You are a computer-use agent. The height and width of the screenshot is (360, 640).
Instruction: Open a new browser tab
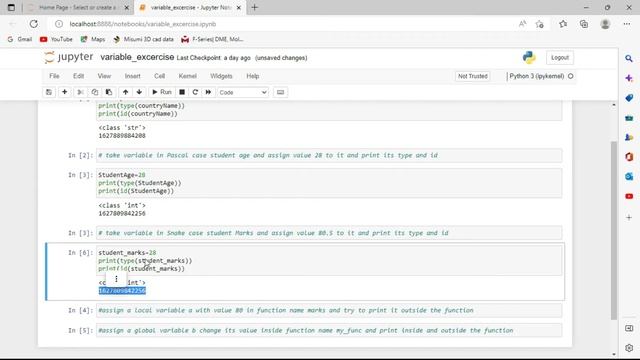pos(254,7)
